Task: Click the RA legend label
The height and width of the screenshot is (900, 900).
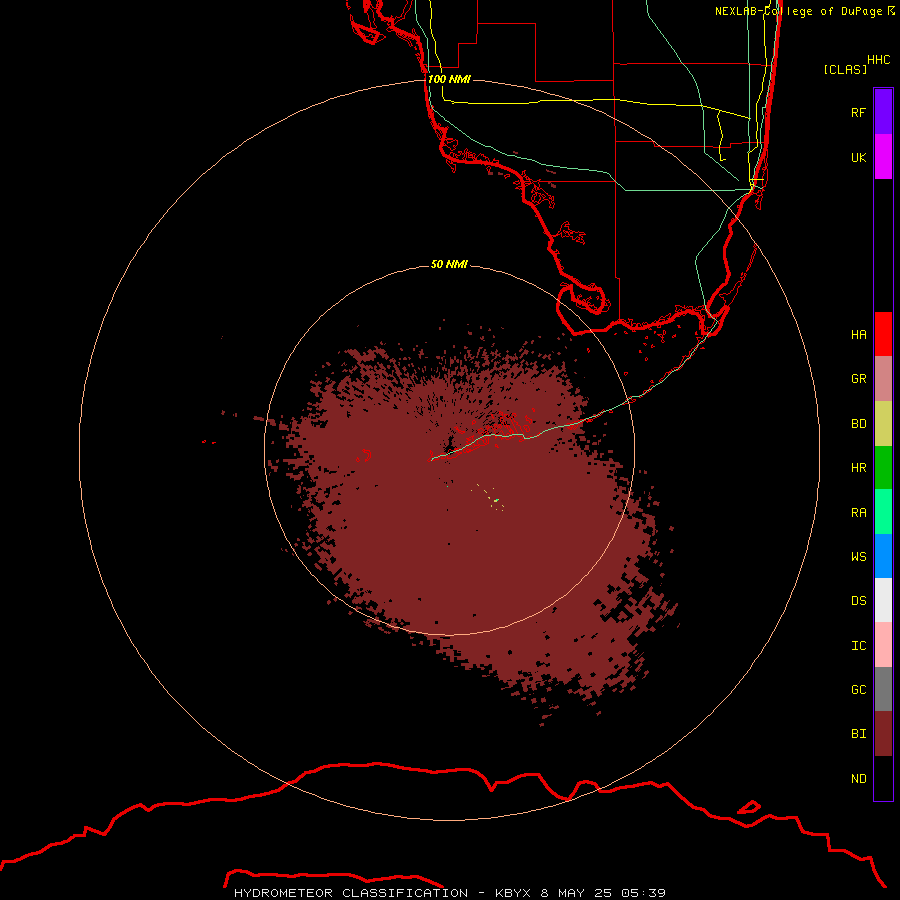Action: [x=858, y=513]
